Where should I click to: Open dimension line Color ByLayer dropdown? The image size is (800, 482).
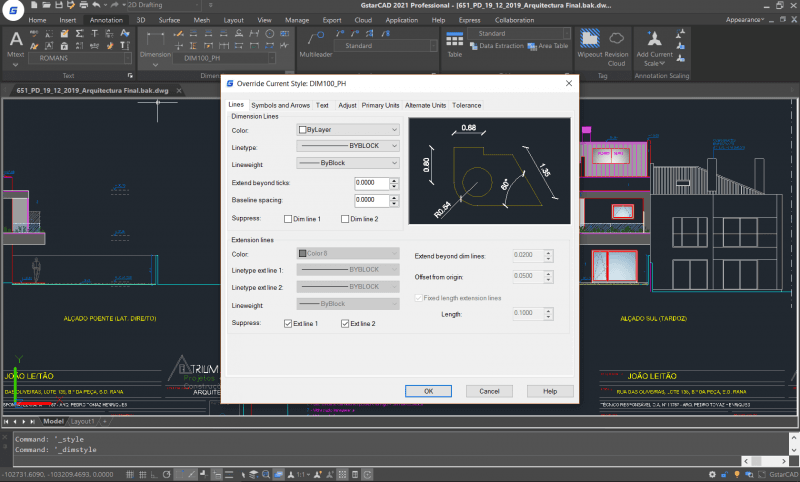394,130
